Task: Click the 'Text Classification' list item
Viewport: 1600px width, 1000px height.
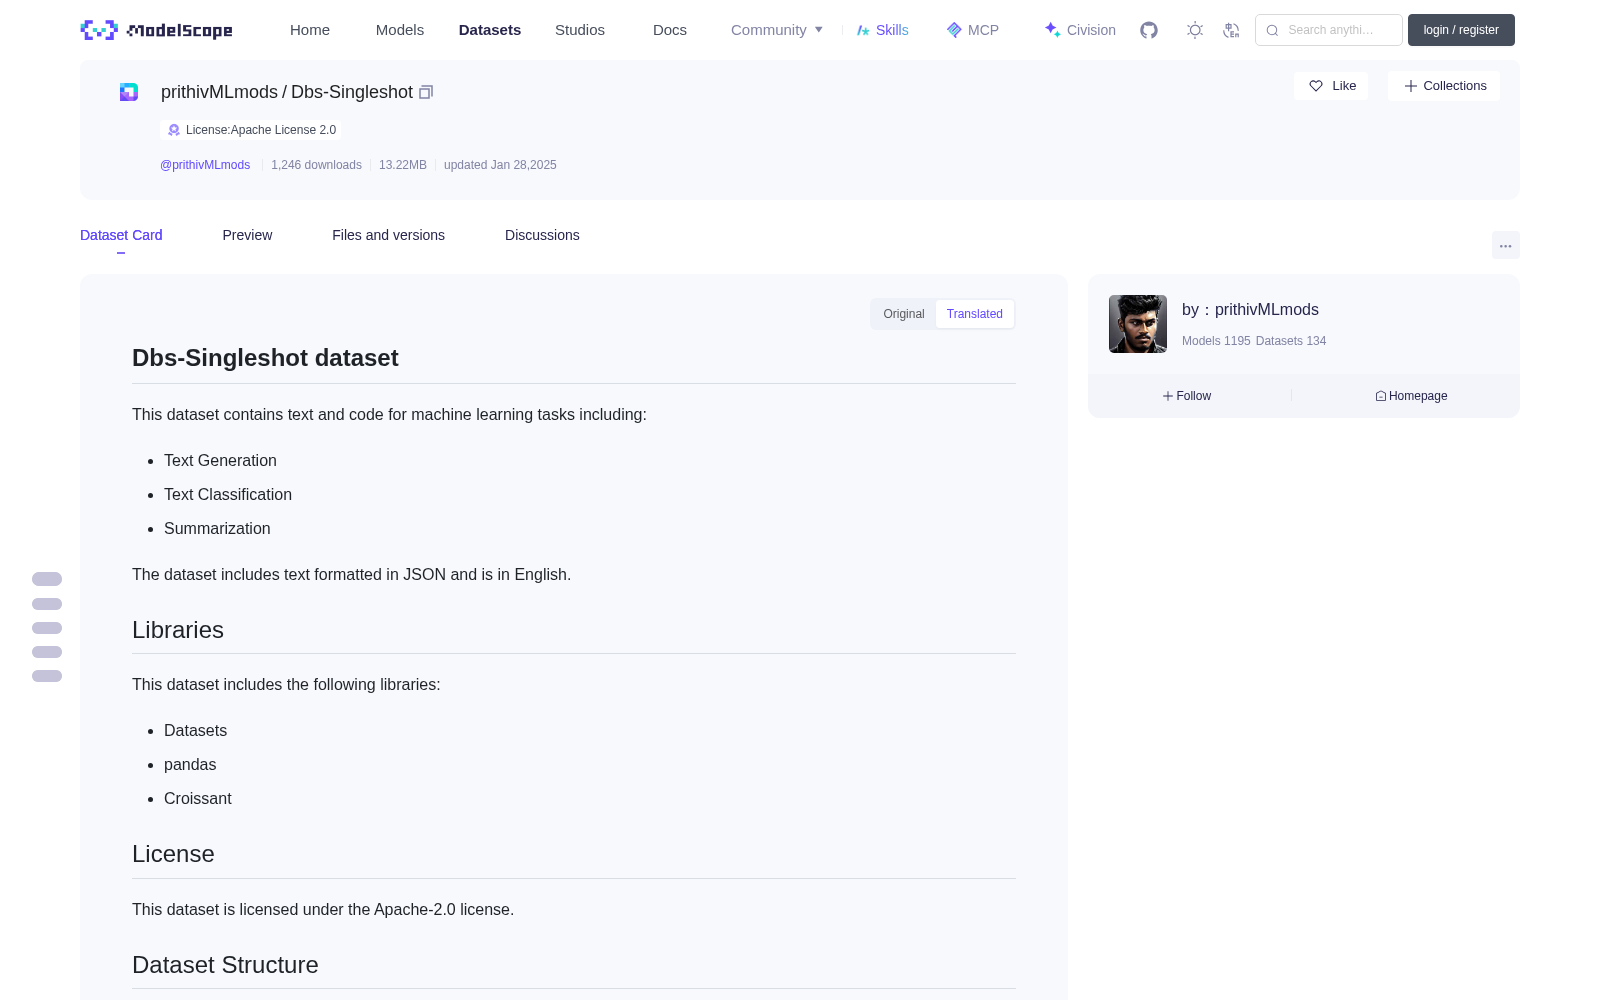Action: pyautogui.click(x=228, y=495)
